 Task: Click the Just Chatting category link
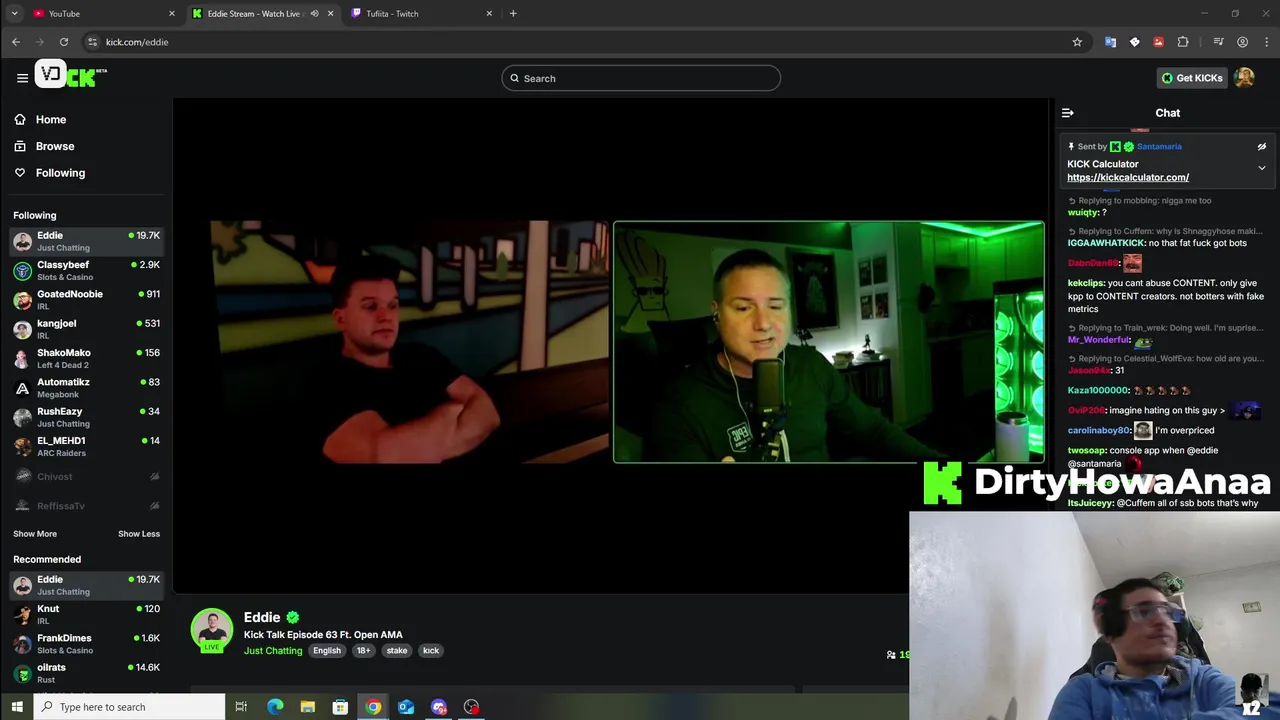(273, 651)
